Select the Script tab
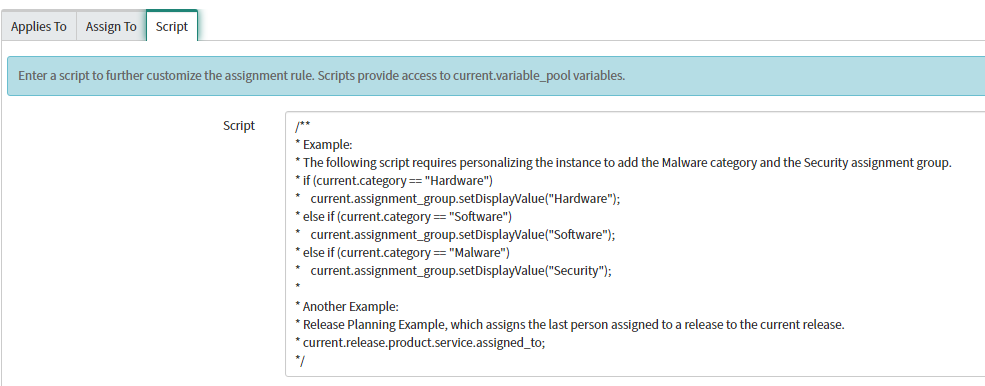Image resolution: width=985 pixels, height=386 pixels. [171, 26]
